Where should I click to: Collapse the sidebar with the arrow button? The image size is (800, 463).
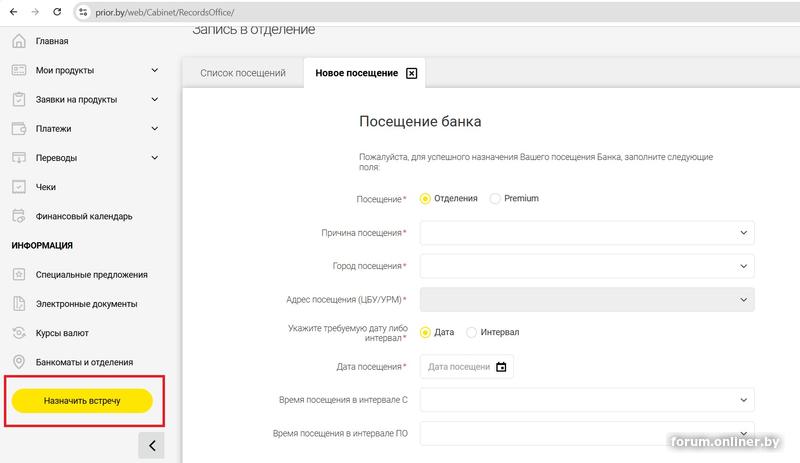[x=151, y=446]
